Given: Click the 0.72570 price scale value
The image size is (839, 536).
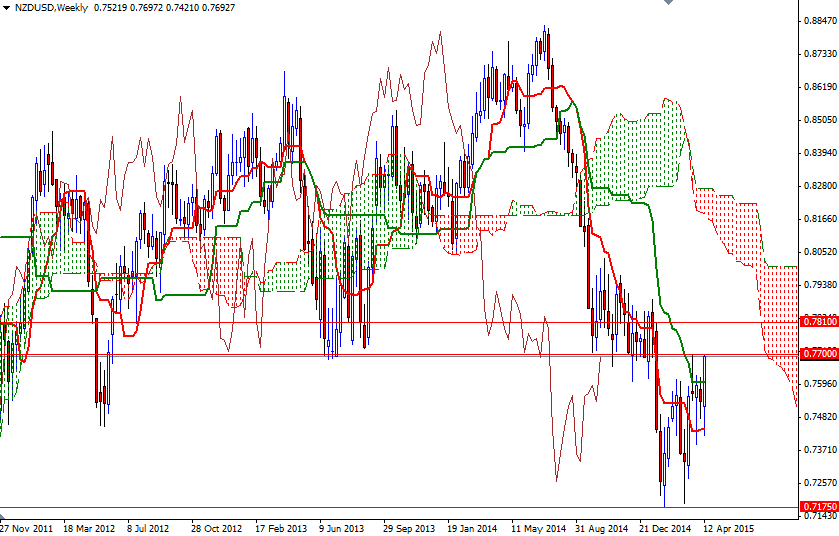Looking at the screenshot, I should point(820,483).
